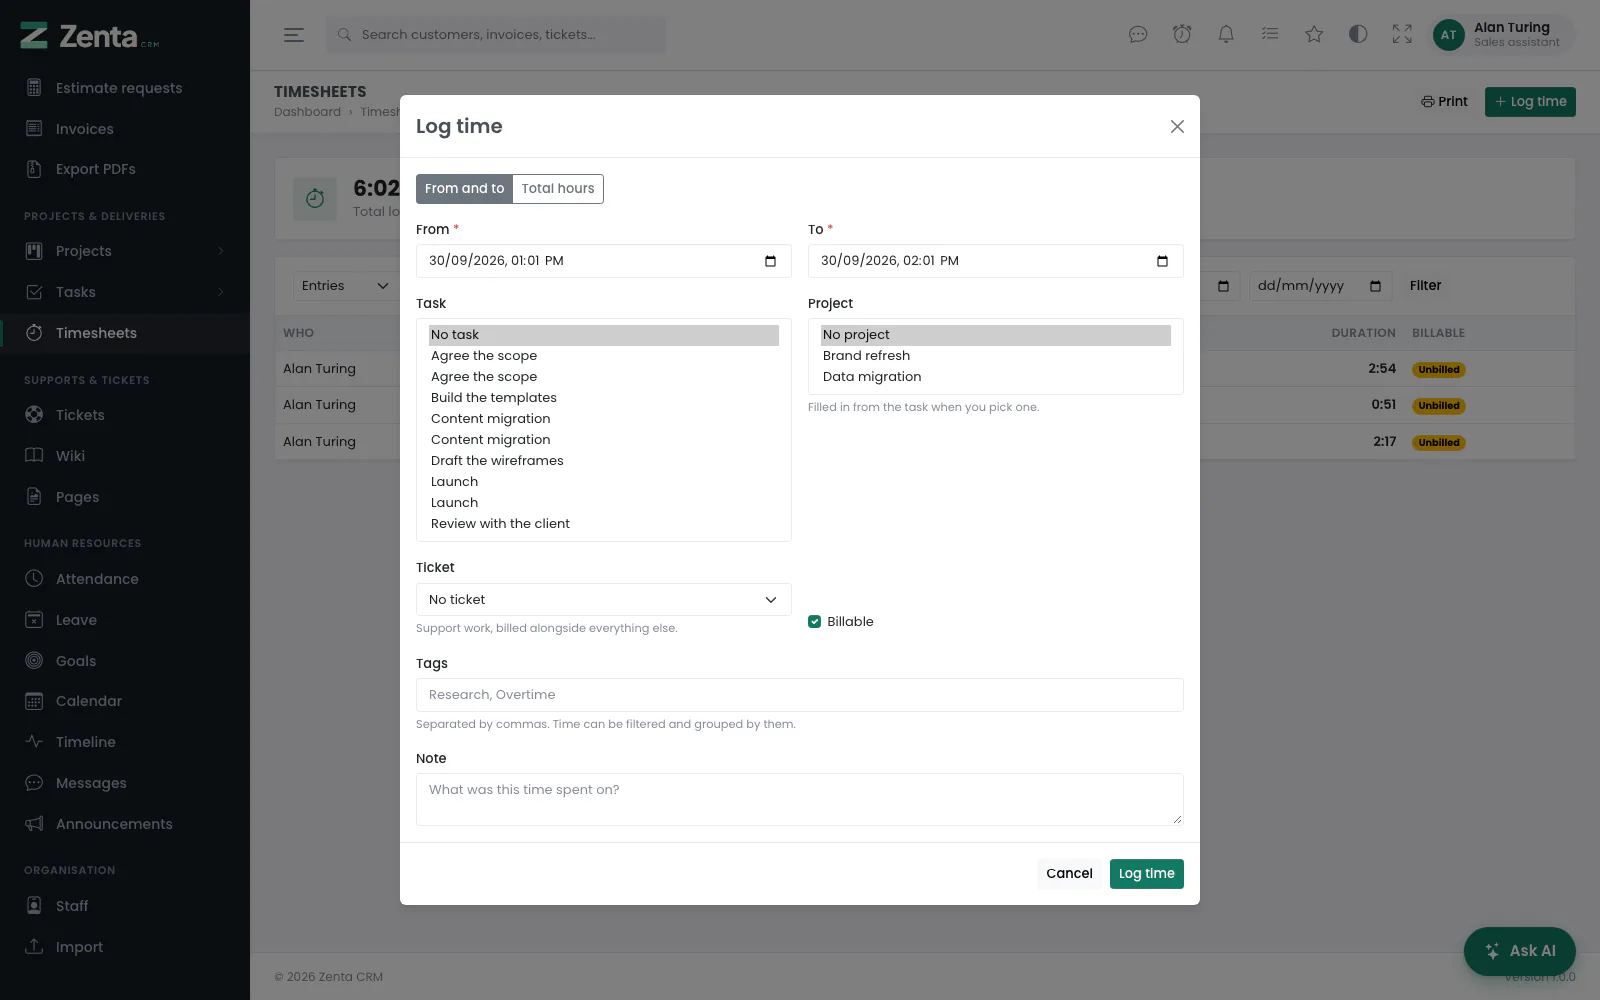
Task: Click into the Note textarea
Action: [800, 800]
